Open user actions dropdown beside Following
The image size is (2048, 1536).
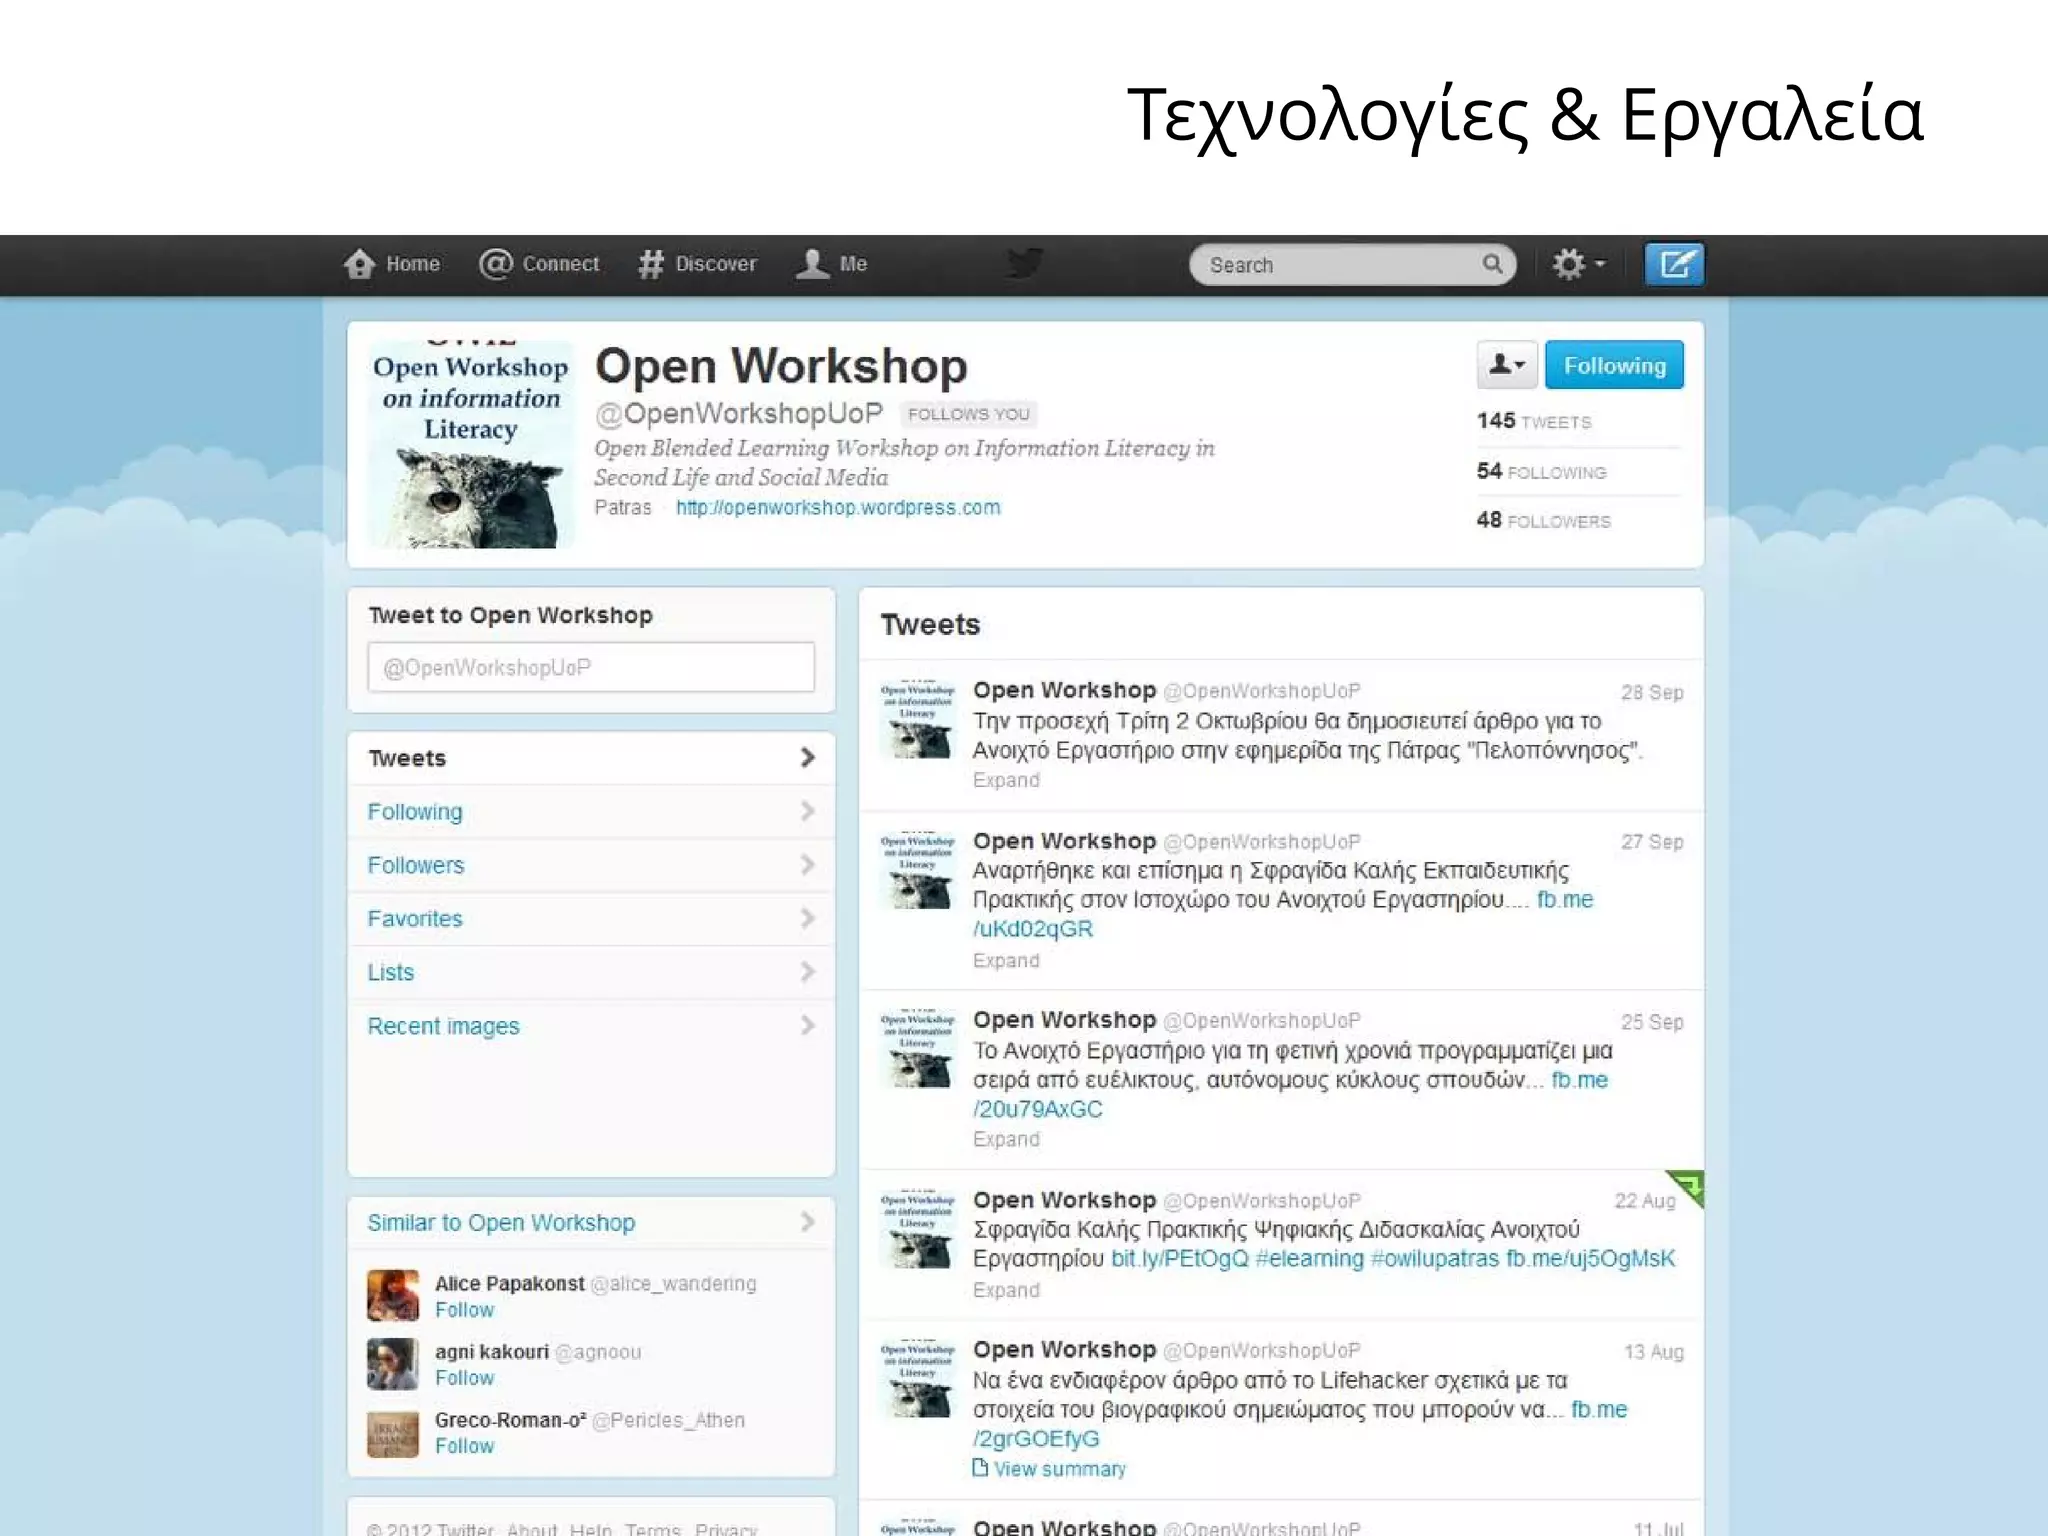[x=1506, y=366]
